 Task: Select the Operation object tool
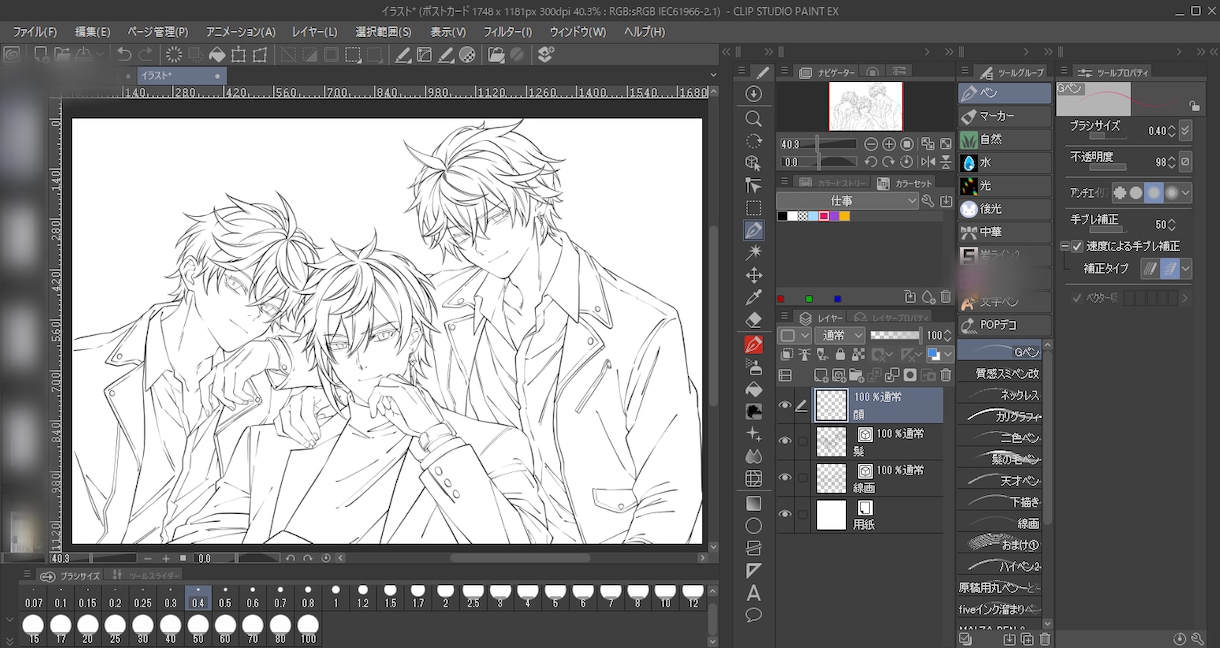coord(754,163)
